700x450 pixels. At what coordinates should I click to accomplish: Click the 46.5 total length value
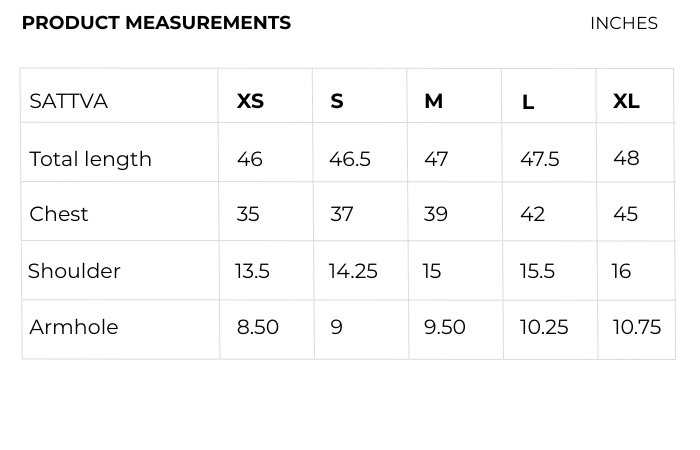350,159
